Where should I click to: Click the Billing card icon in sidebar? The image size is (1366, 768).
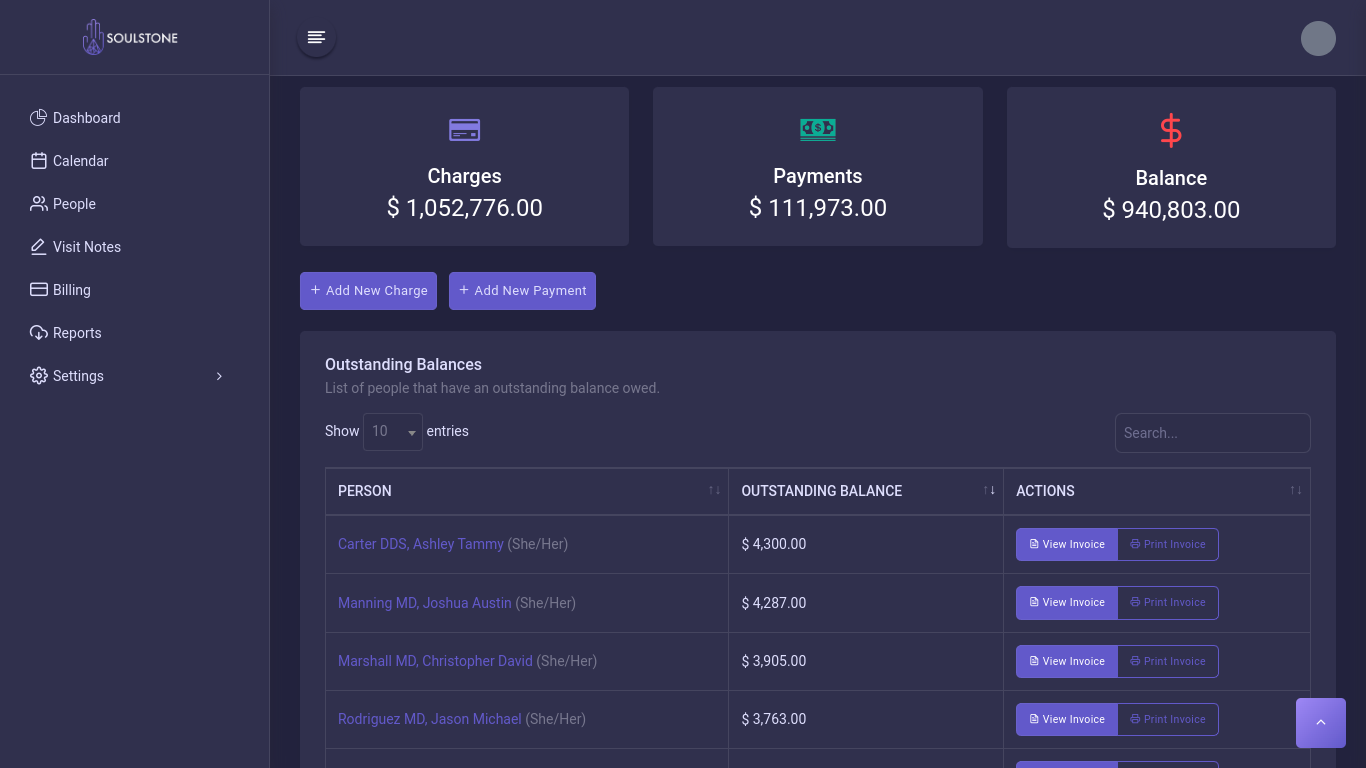[39, 290]
